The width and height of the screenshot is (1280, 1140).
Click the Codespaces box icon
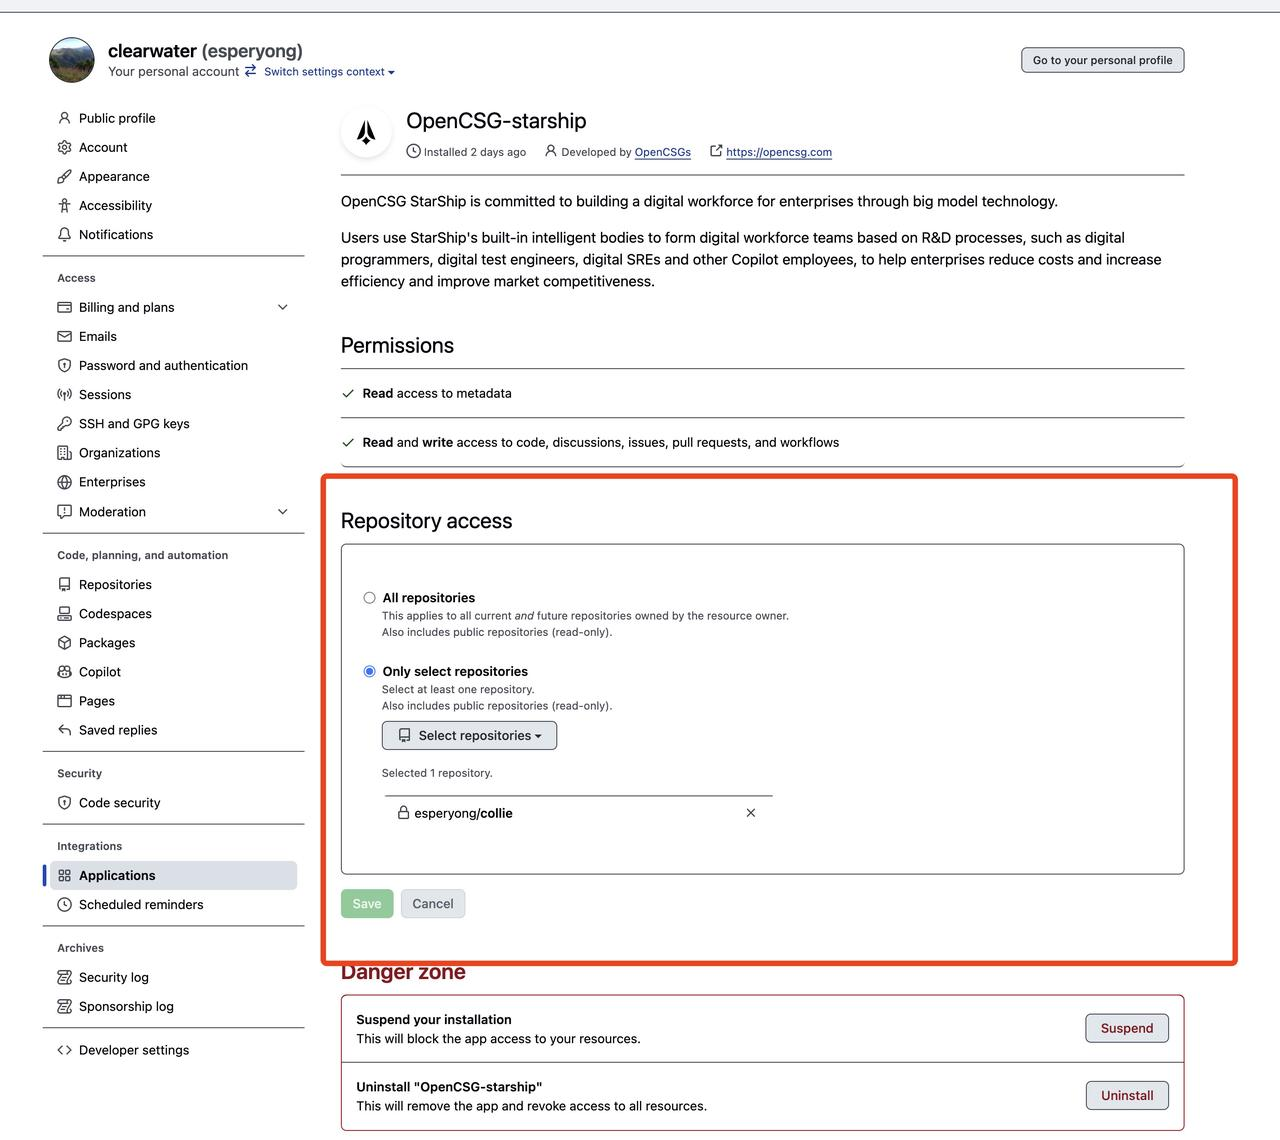pyautogui.click(x=64, y=613)
